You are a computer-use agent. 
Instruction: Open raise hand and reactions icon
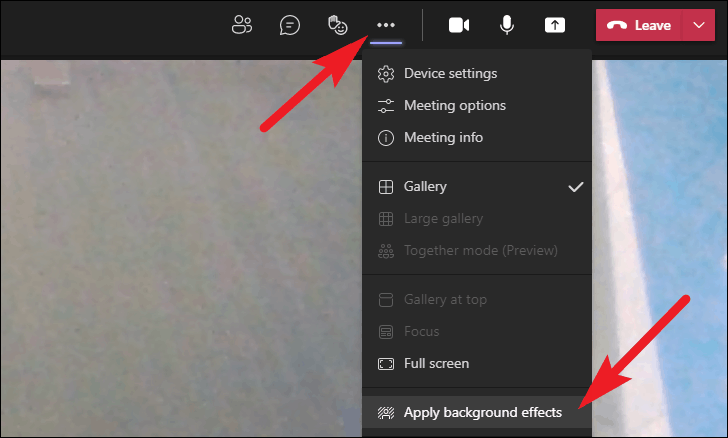(338, 25)
